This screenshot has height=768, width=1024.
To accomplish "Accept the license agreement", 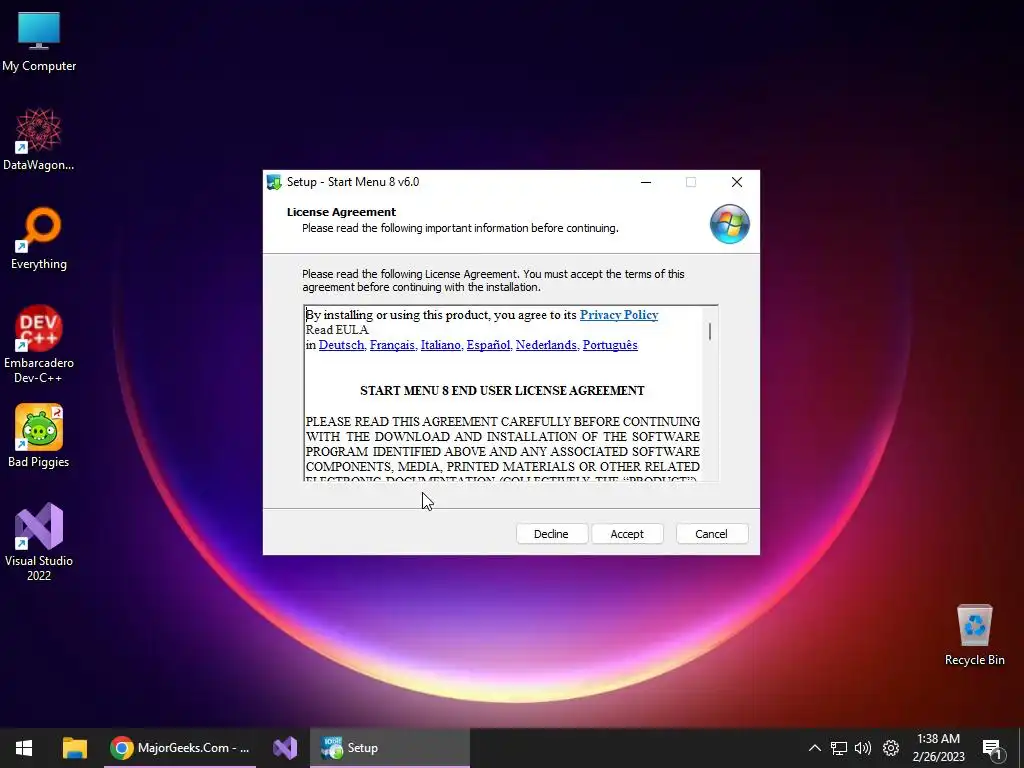I will [x=627, y=534].
